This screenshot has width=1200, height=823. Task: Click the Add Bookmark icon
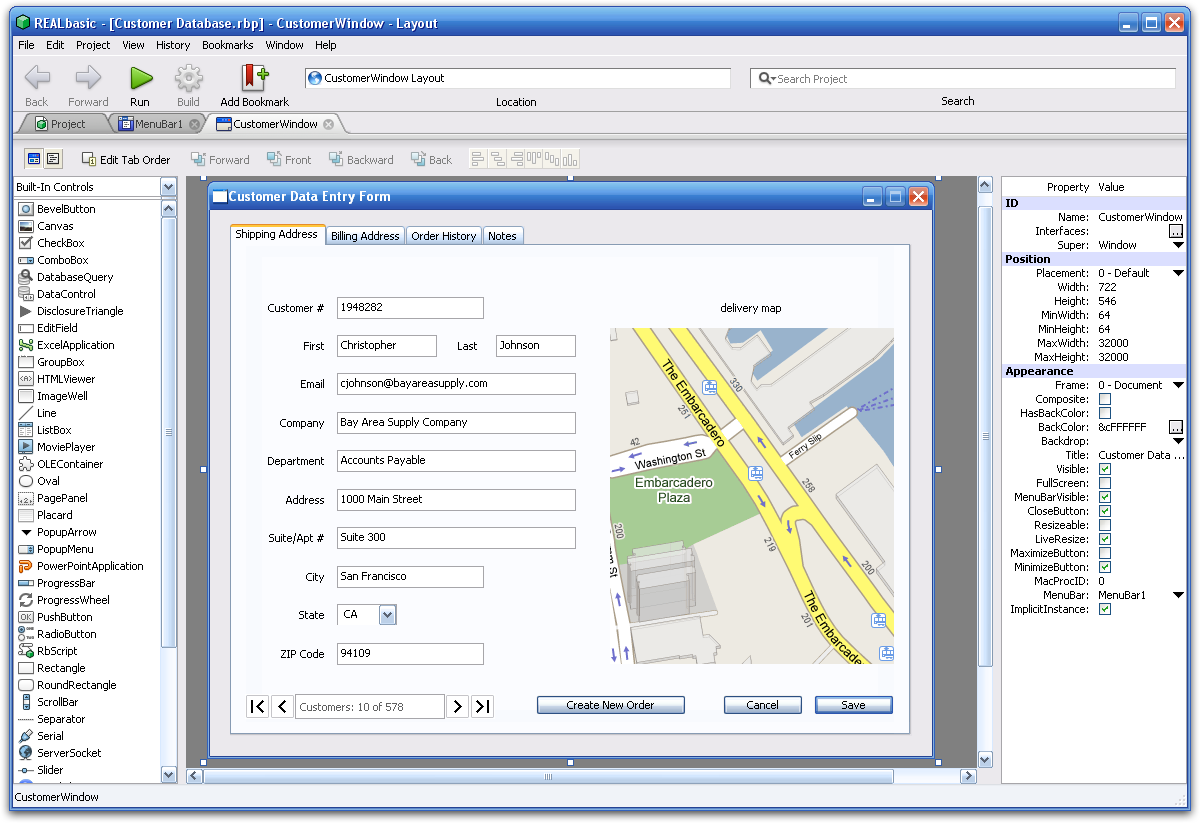tap(254, 78)
